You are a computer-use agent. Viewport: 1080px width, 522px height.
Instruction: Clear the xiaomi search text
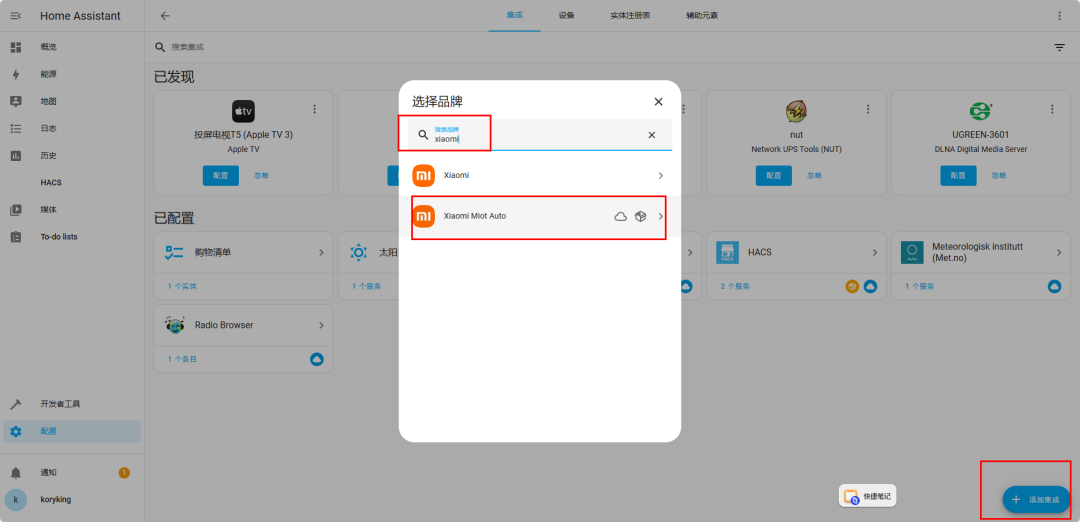(652, 135)
